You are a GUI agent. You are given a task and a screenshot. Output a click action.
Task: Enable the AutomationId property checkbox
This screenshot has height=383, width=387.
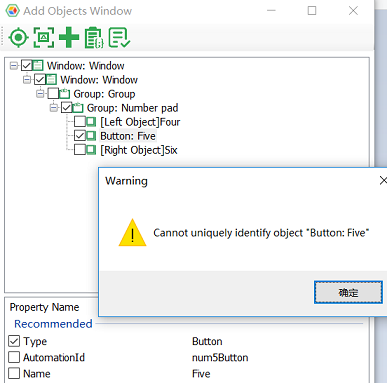pos(14,357)
